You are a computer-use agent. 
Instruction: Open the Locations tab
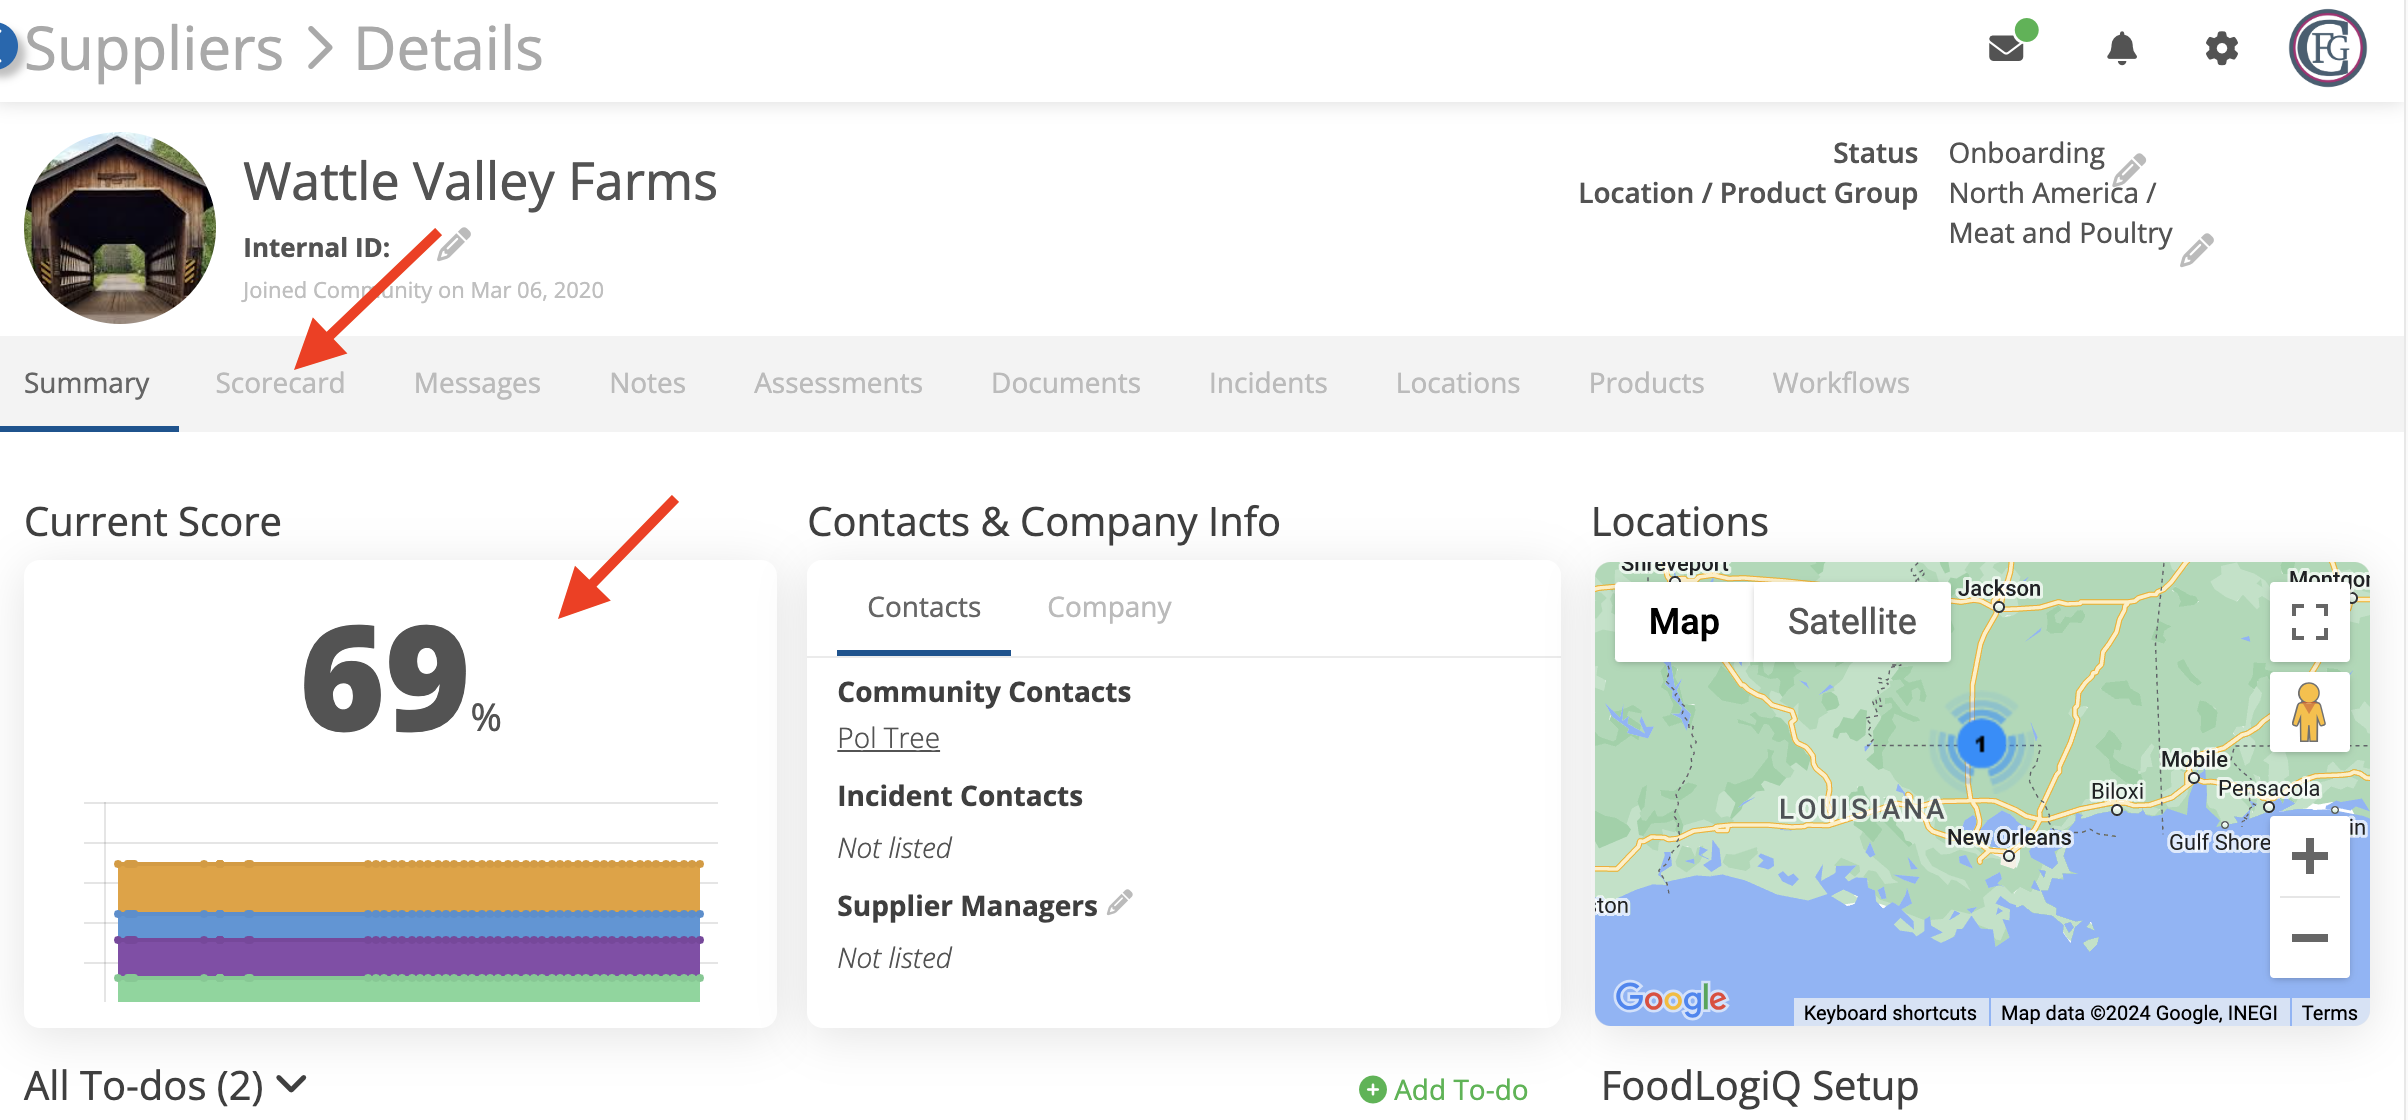(1457, 383)
